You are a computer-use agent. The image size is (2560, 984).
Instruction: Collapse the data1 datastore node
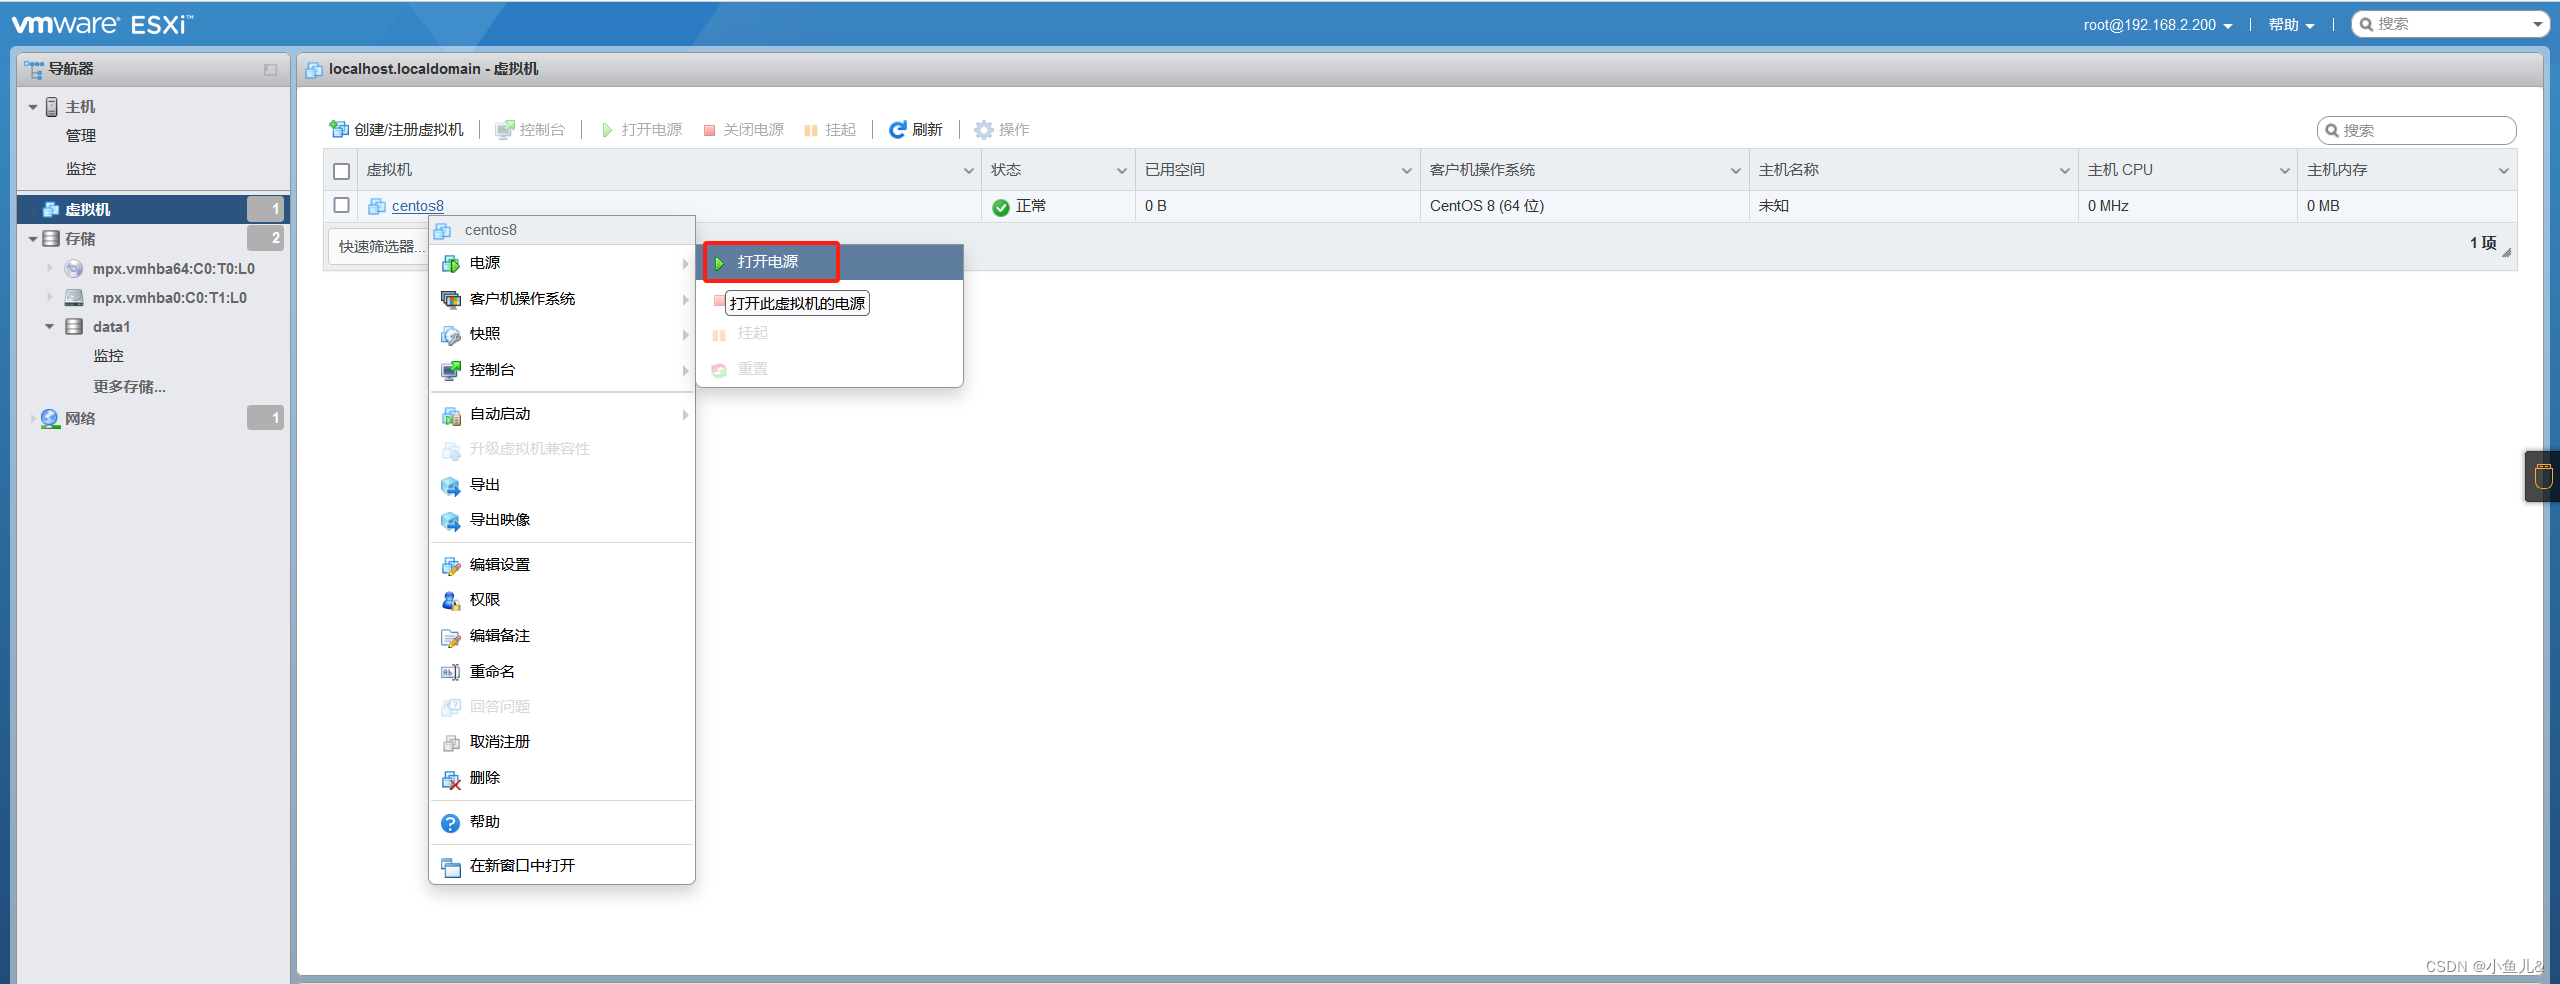pyautogui.click(x=49, y=327)
